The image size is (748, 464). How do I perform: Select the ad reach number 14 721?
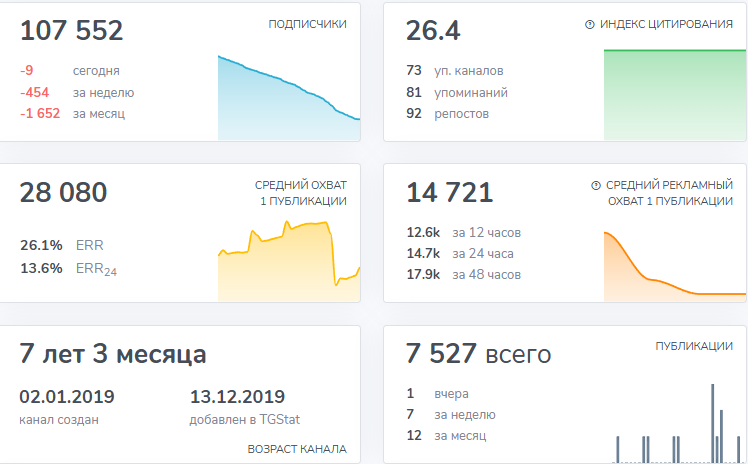(449, 192)
